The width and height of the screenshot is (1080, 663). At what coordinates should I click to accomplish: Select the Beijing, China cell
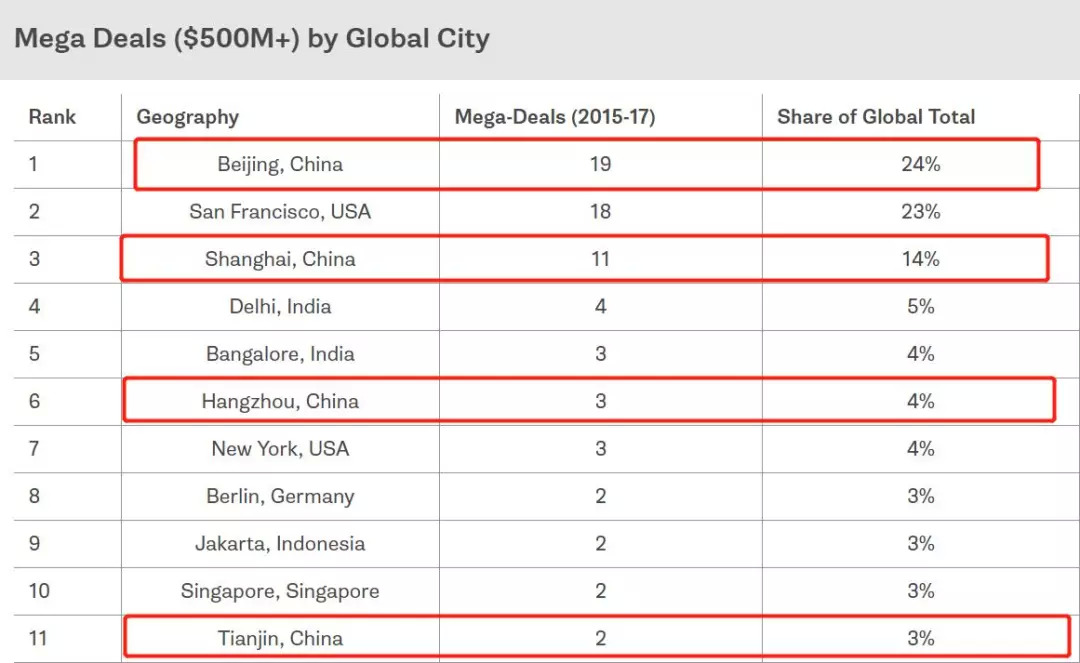pyautogui.click(x=280, y=164)
